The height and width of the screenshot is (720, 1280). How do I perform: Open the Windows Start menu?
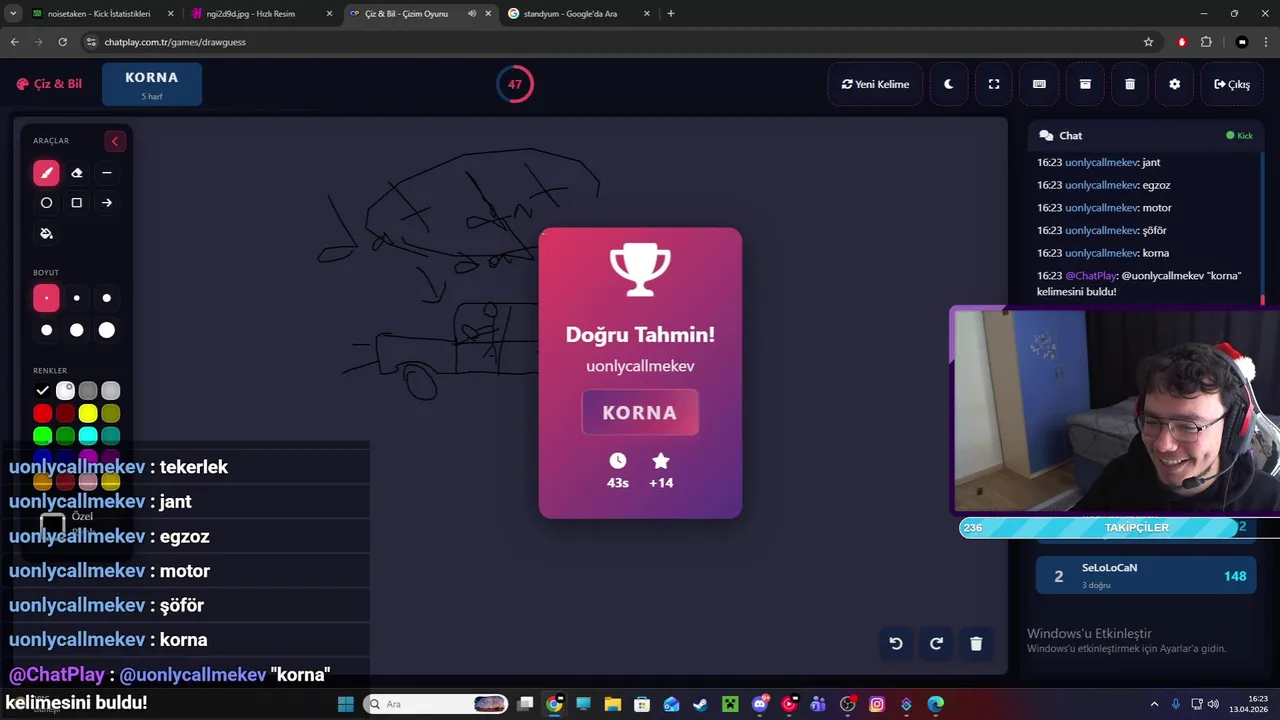point(346,704)
